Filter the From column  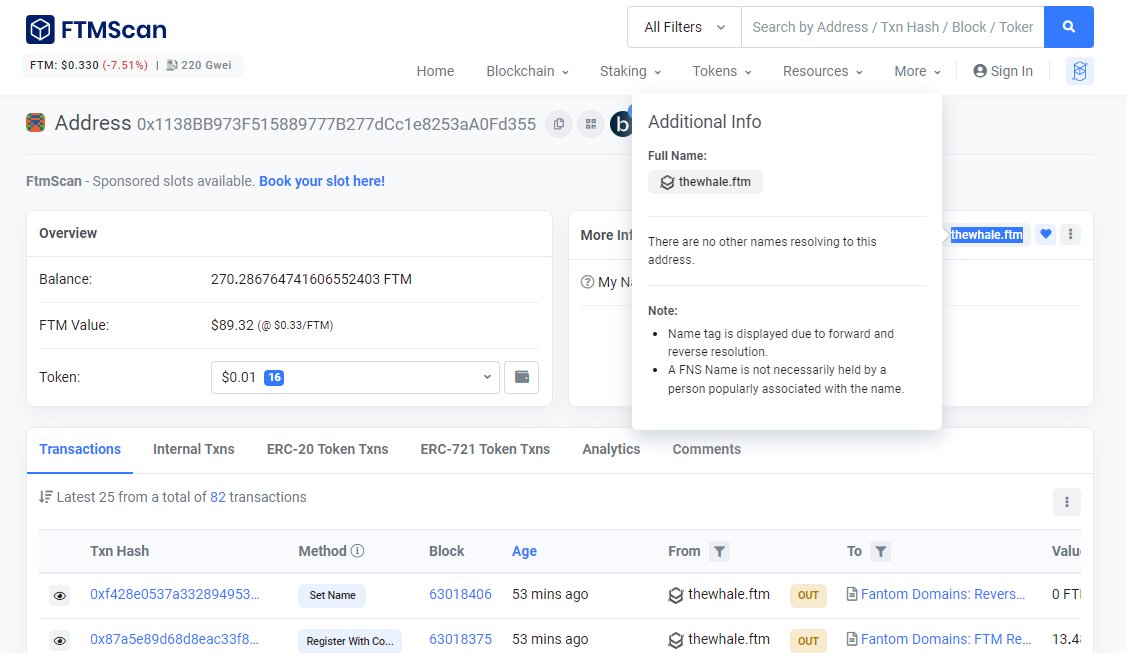click(x=719, y=552)
